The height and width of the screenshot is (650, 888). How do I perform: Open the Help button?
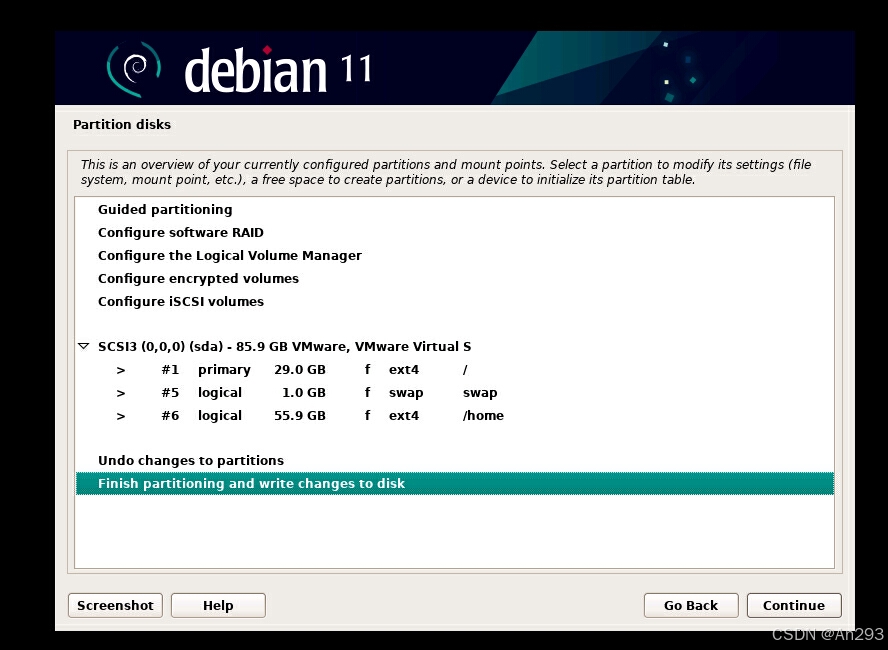point(218,605)
